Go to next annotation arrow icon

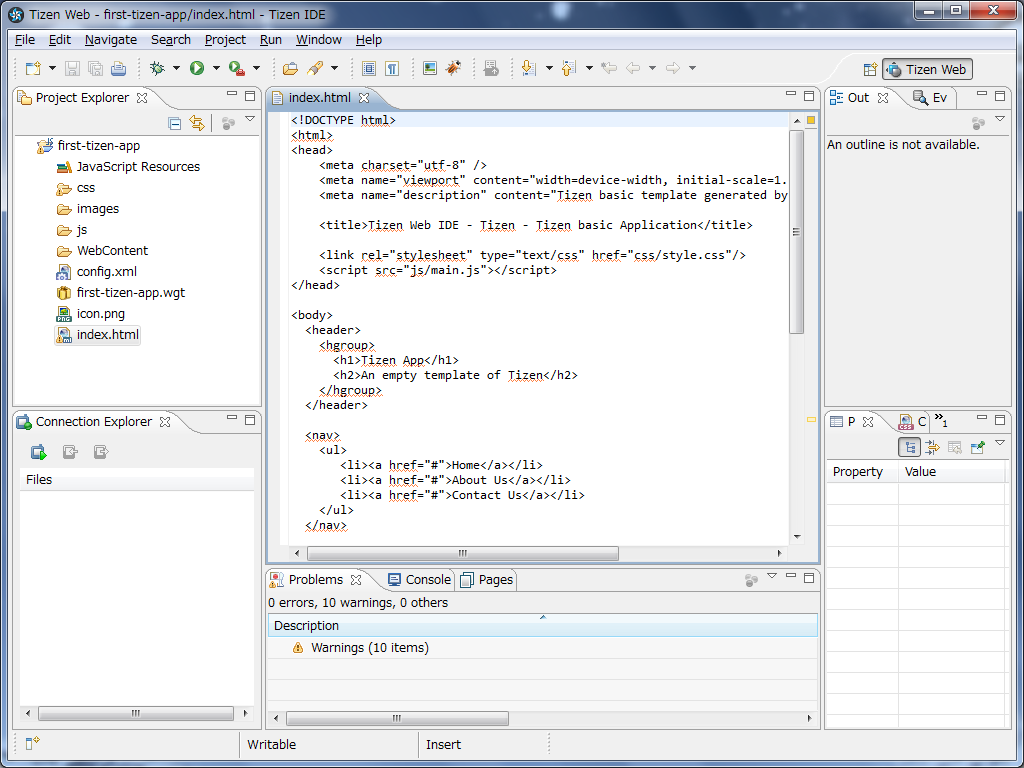(x=529, y=68)
